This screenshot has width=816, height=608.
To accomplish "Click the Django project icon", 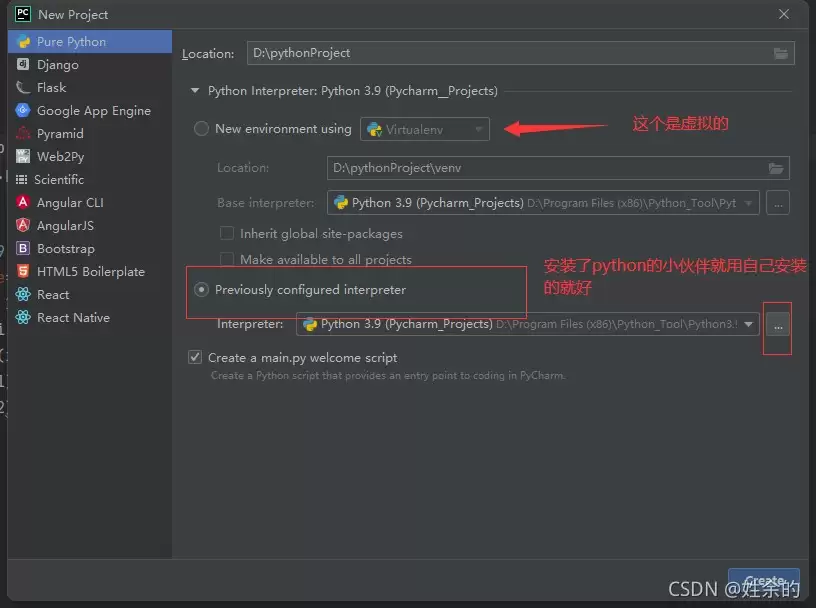I will pyautogui.click(x=23, y=64).
